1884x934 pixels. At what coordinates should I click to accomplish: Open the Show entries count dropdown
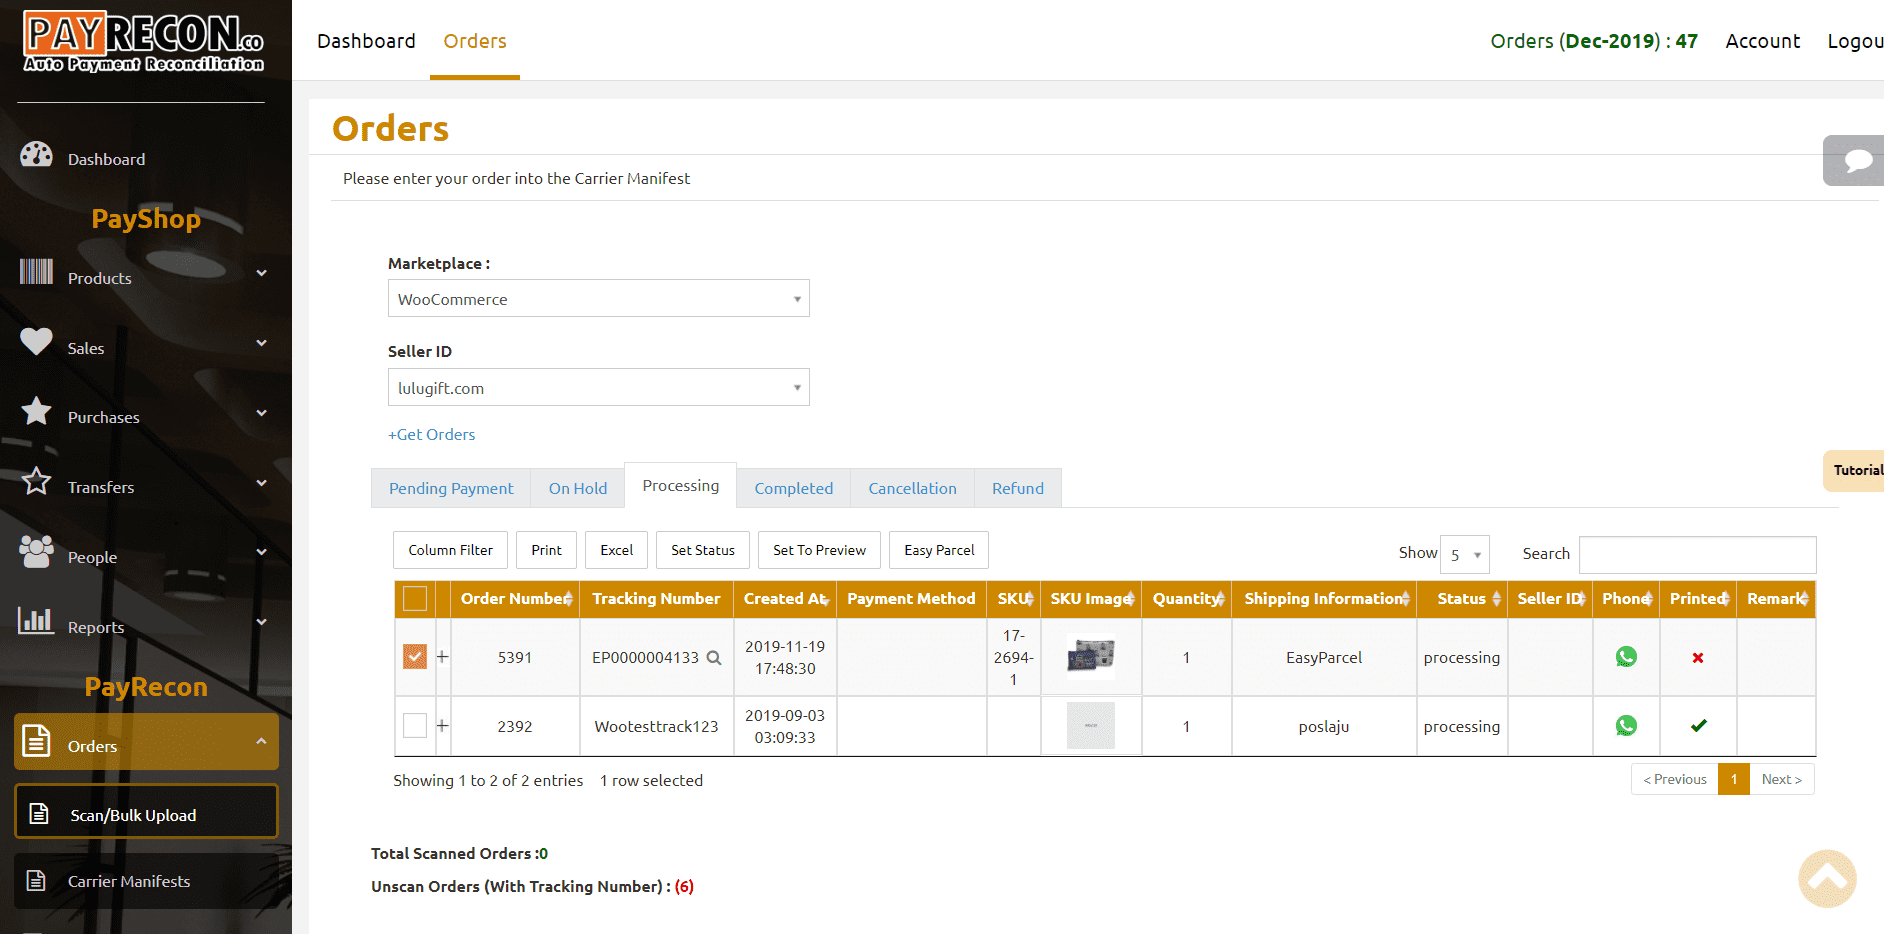click(1465, 554)
